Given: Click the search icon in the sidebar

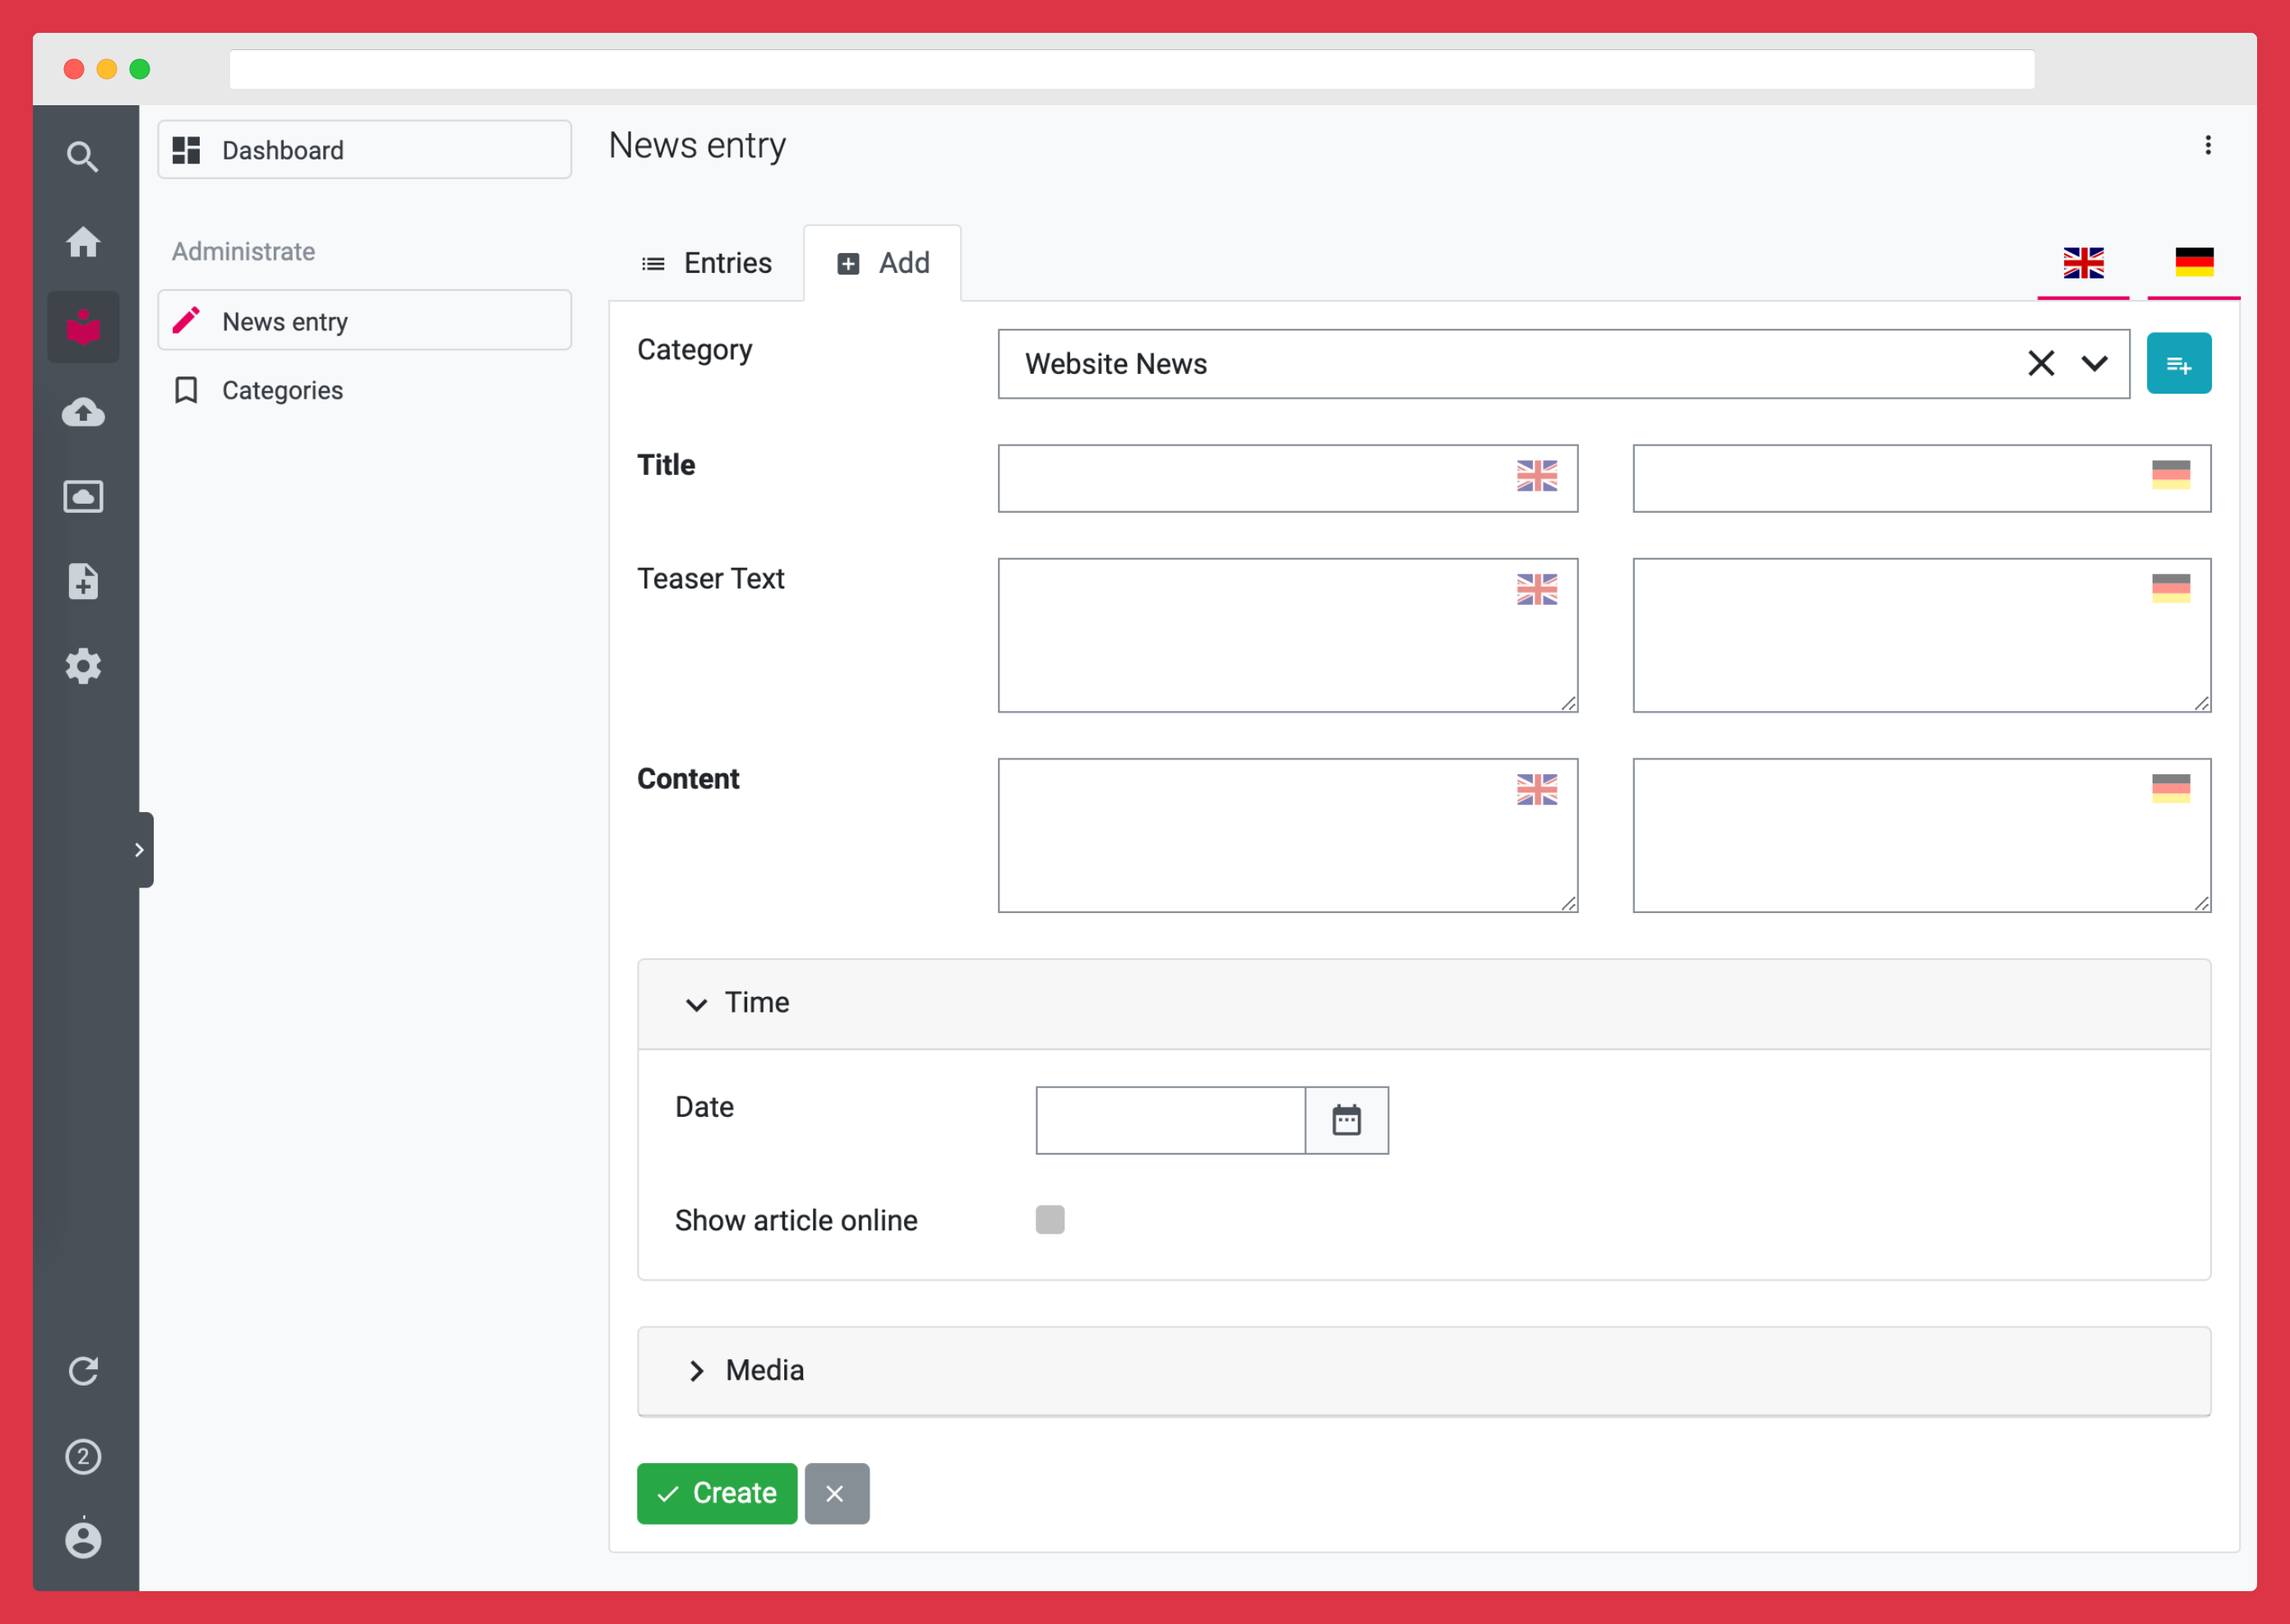Looking at the screenshot, I should click(85, 156).
